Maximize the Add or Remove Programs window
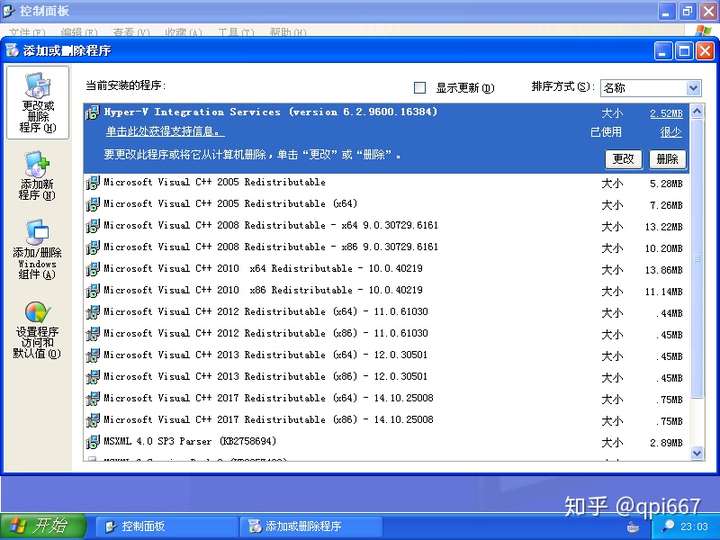720x540 pixels. tap(684, 51)
